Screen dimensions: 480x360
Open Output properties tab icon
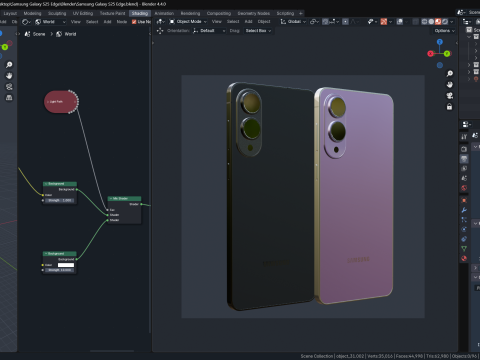point(464,159)
